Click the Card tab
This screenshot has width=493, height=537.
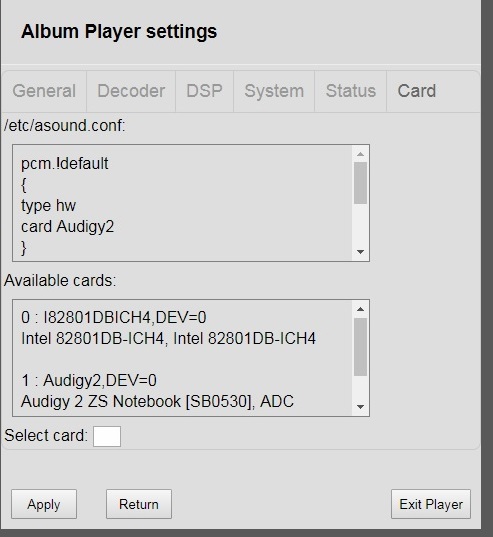point(417,91)
